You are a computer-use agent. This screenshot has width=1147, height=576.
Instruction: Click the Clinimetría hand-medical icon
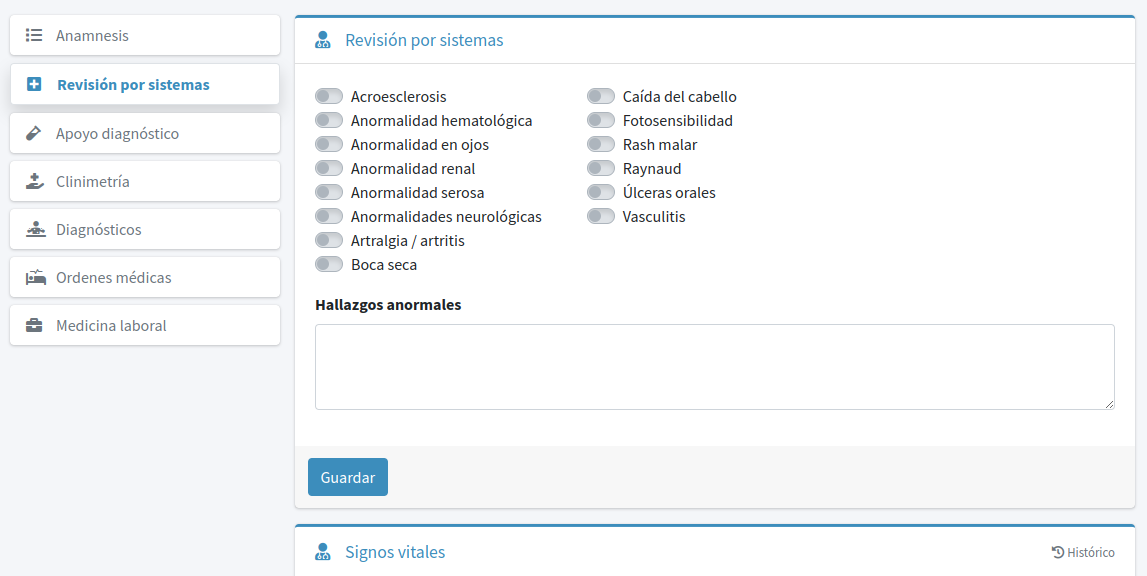tap(34, 181)
